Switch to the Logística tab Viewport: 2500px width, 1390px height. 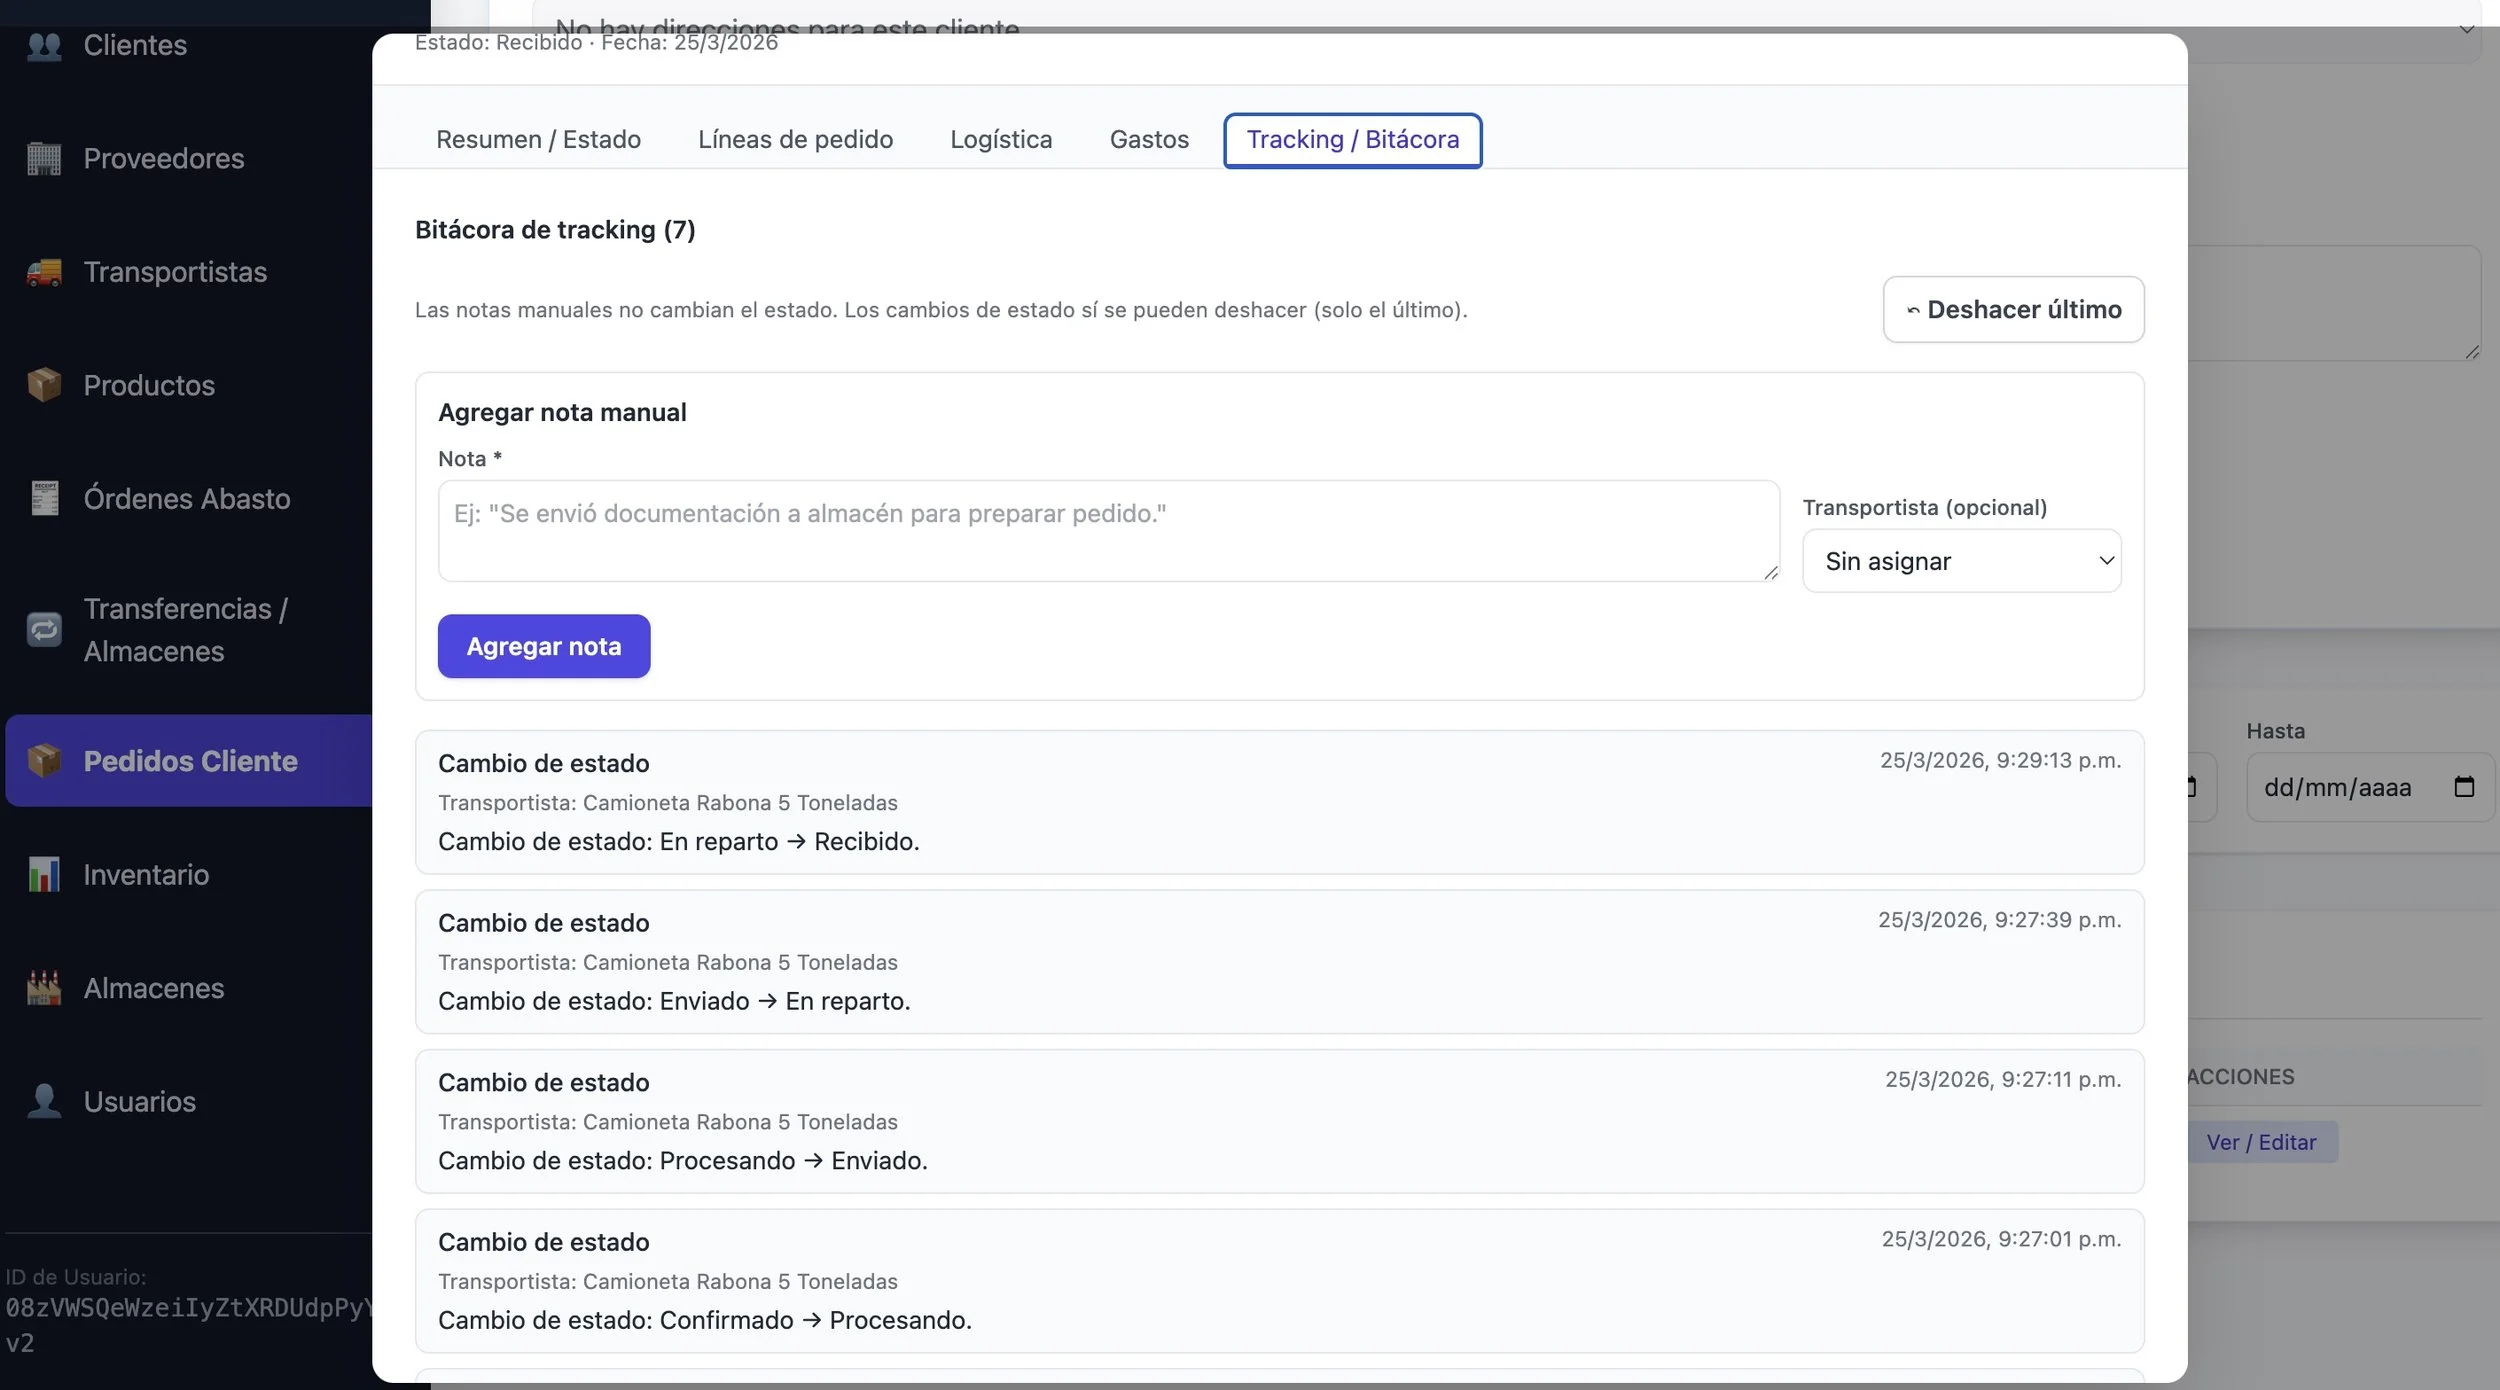click(x=1000, y=140)
